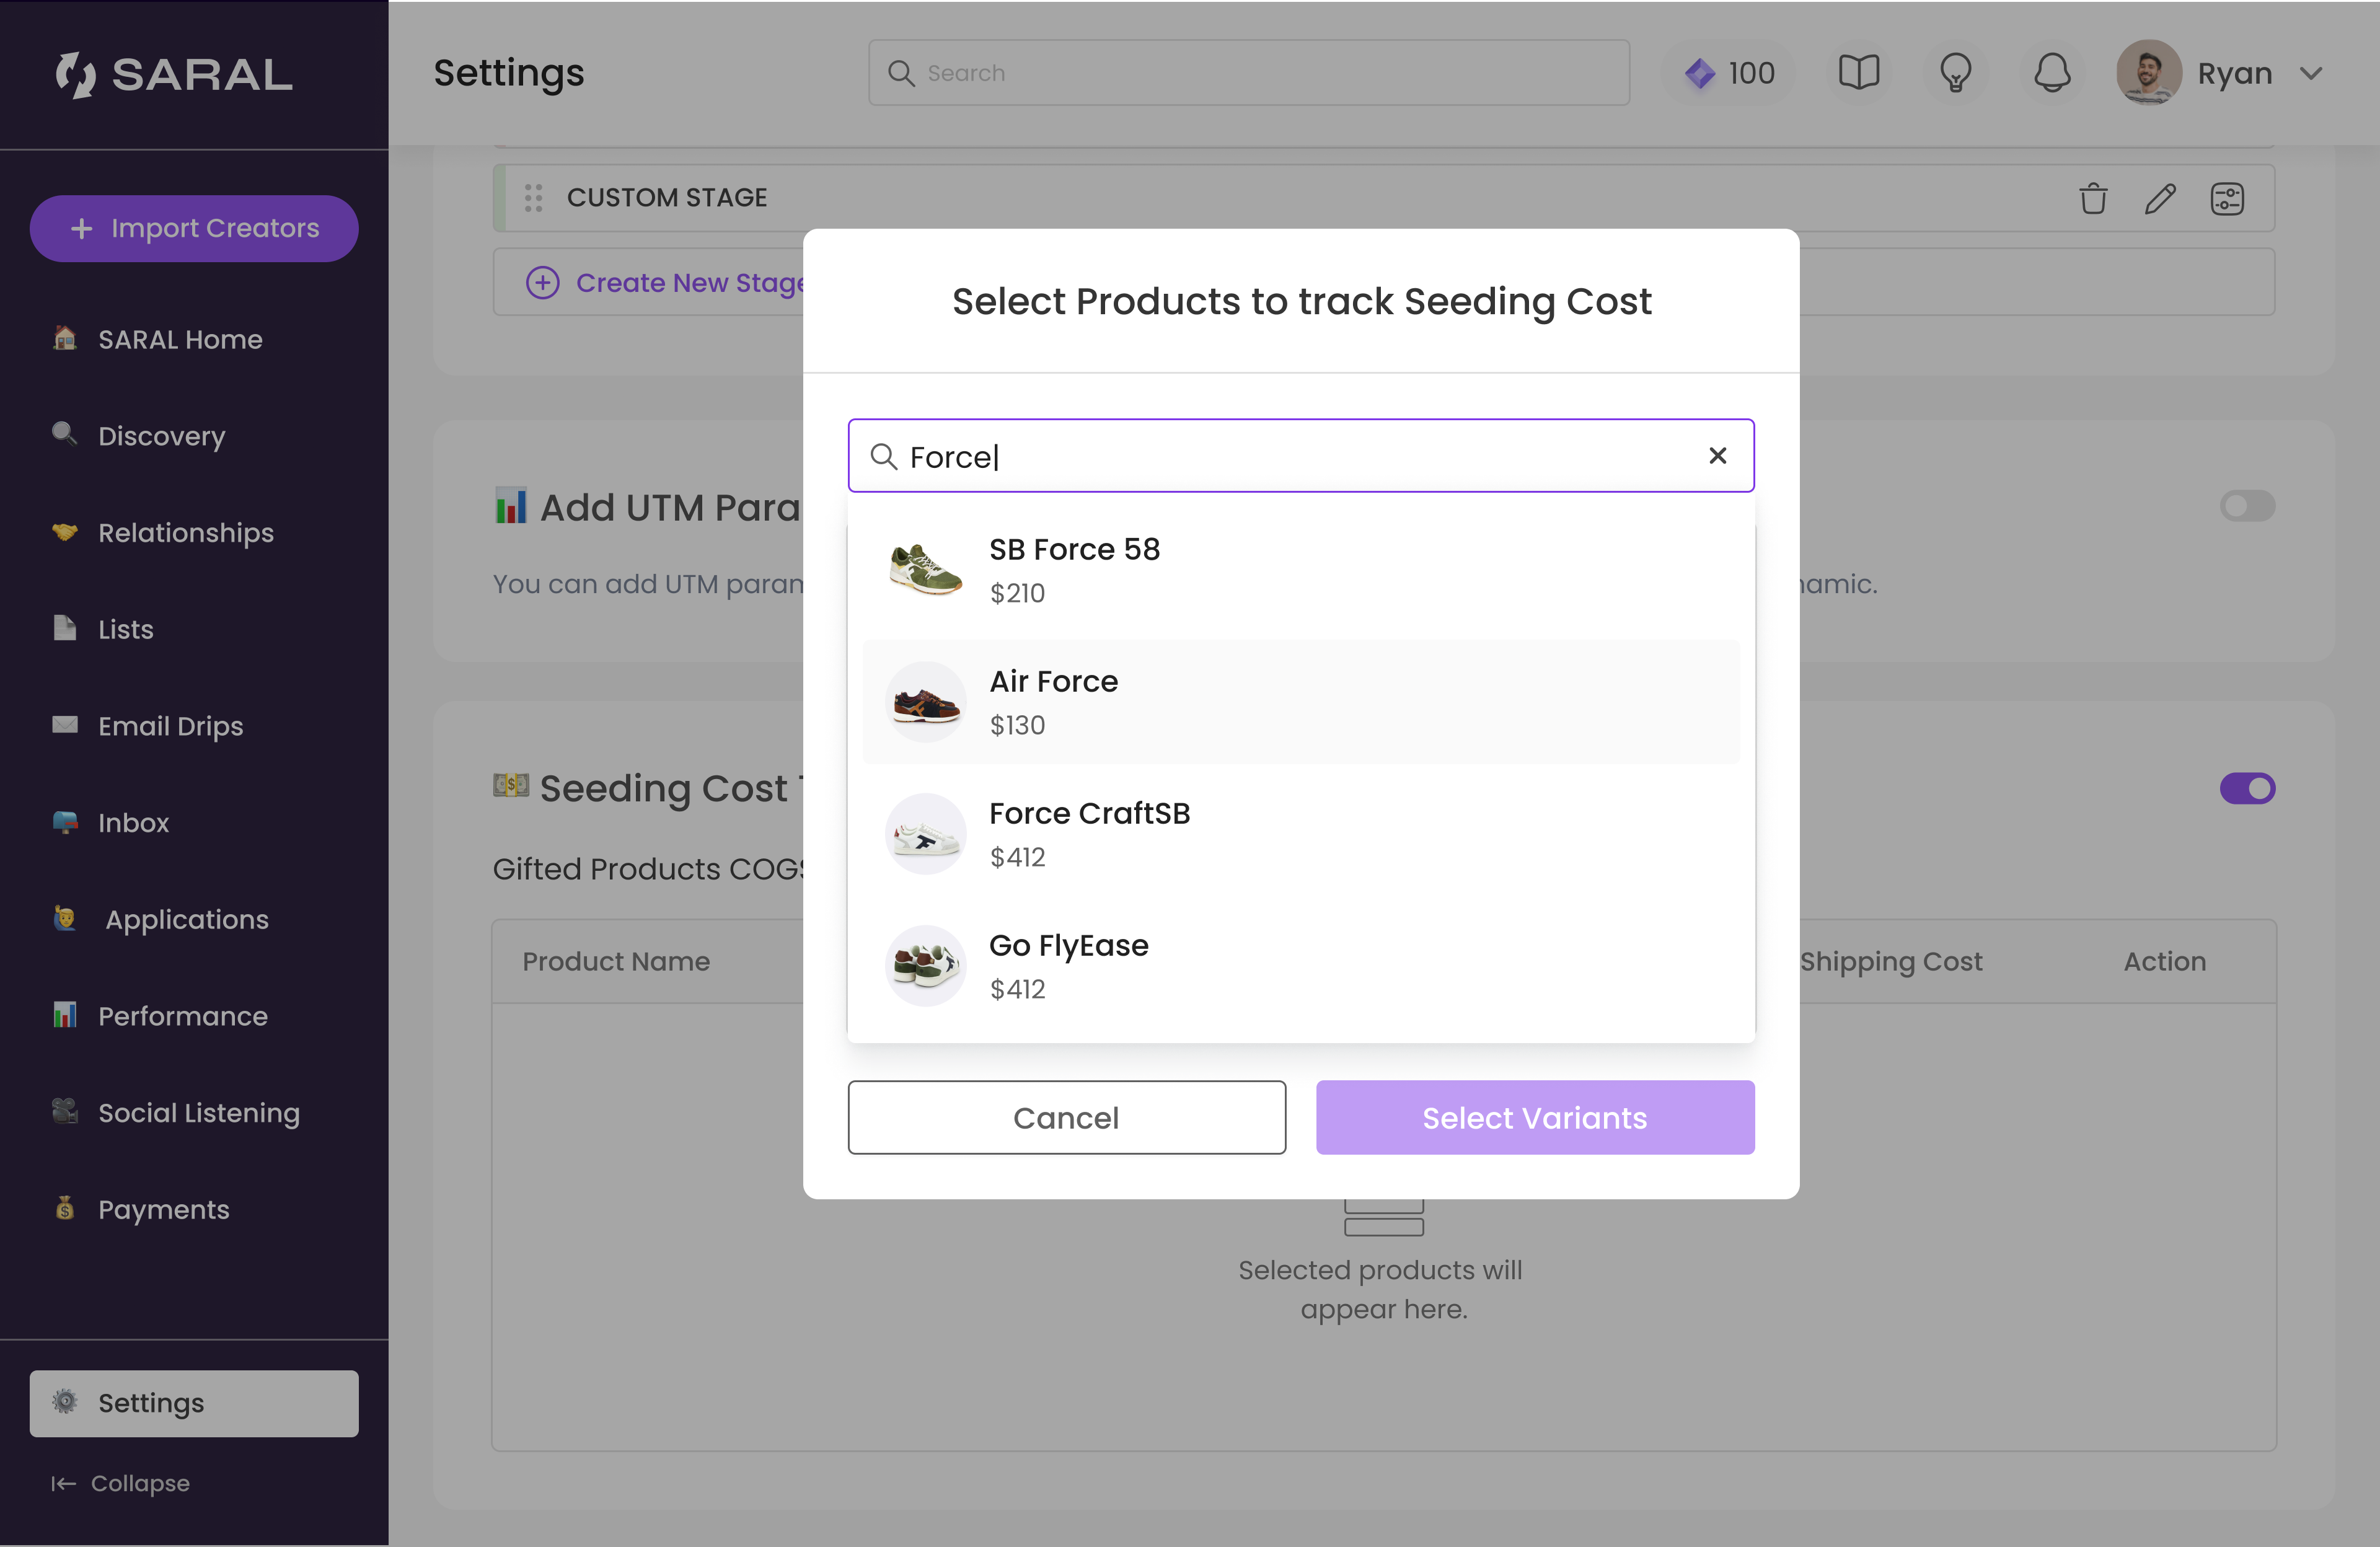This screenshot has width=2380, height=1547.
Task: Clear the Force search with the X icon
Action: coord(1718,456)
